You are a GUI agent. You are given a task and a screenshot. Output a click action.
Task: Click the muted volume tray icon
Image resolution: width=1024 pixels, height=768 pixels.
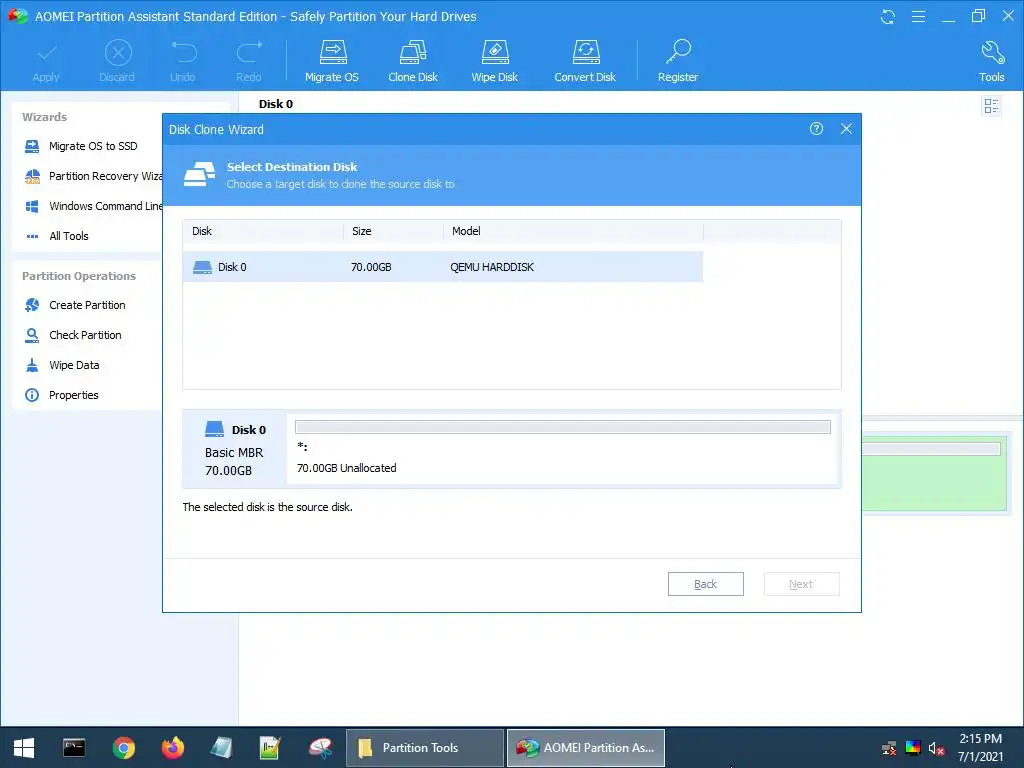[x=936, y=748]
